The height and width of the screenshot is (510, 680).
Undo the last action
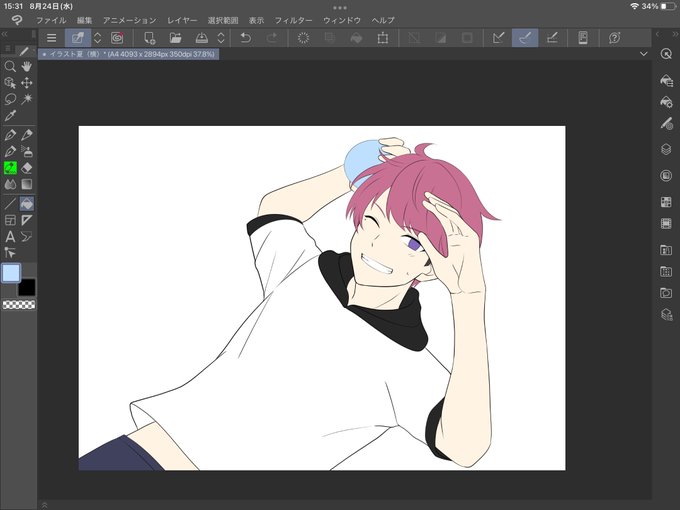click(x=246, y=38)
